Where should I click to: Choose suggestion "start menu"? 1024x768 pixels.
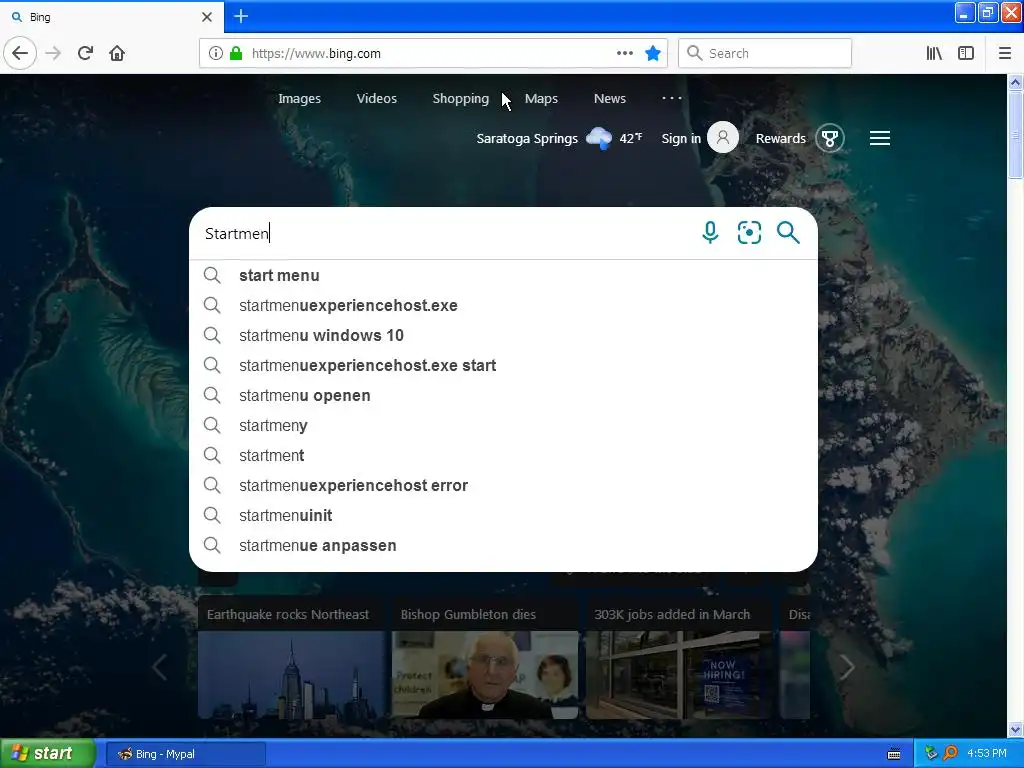[503, 276]
